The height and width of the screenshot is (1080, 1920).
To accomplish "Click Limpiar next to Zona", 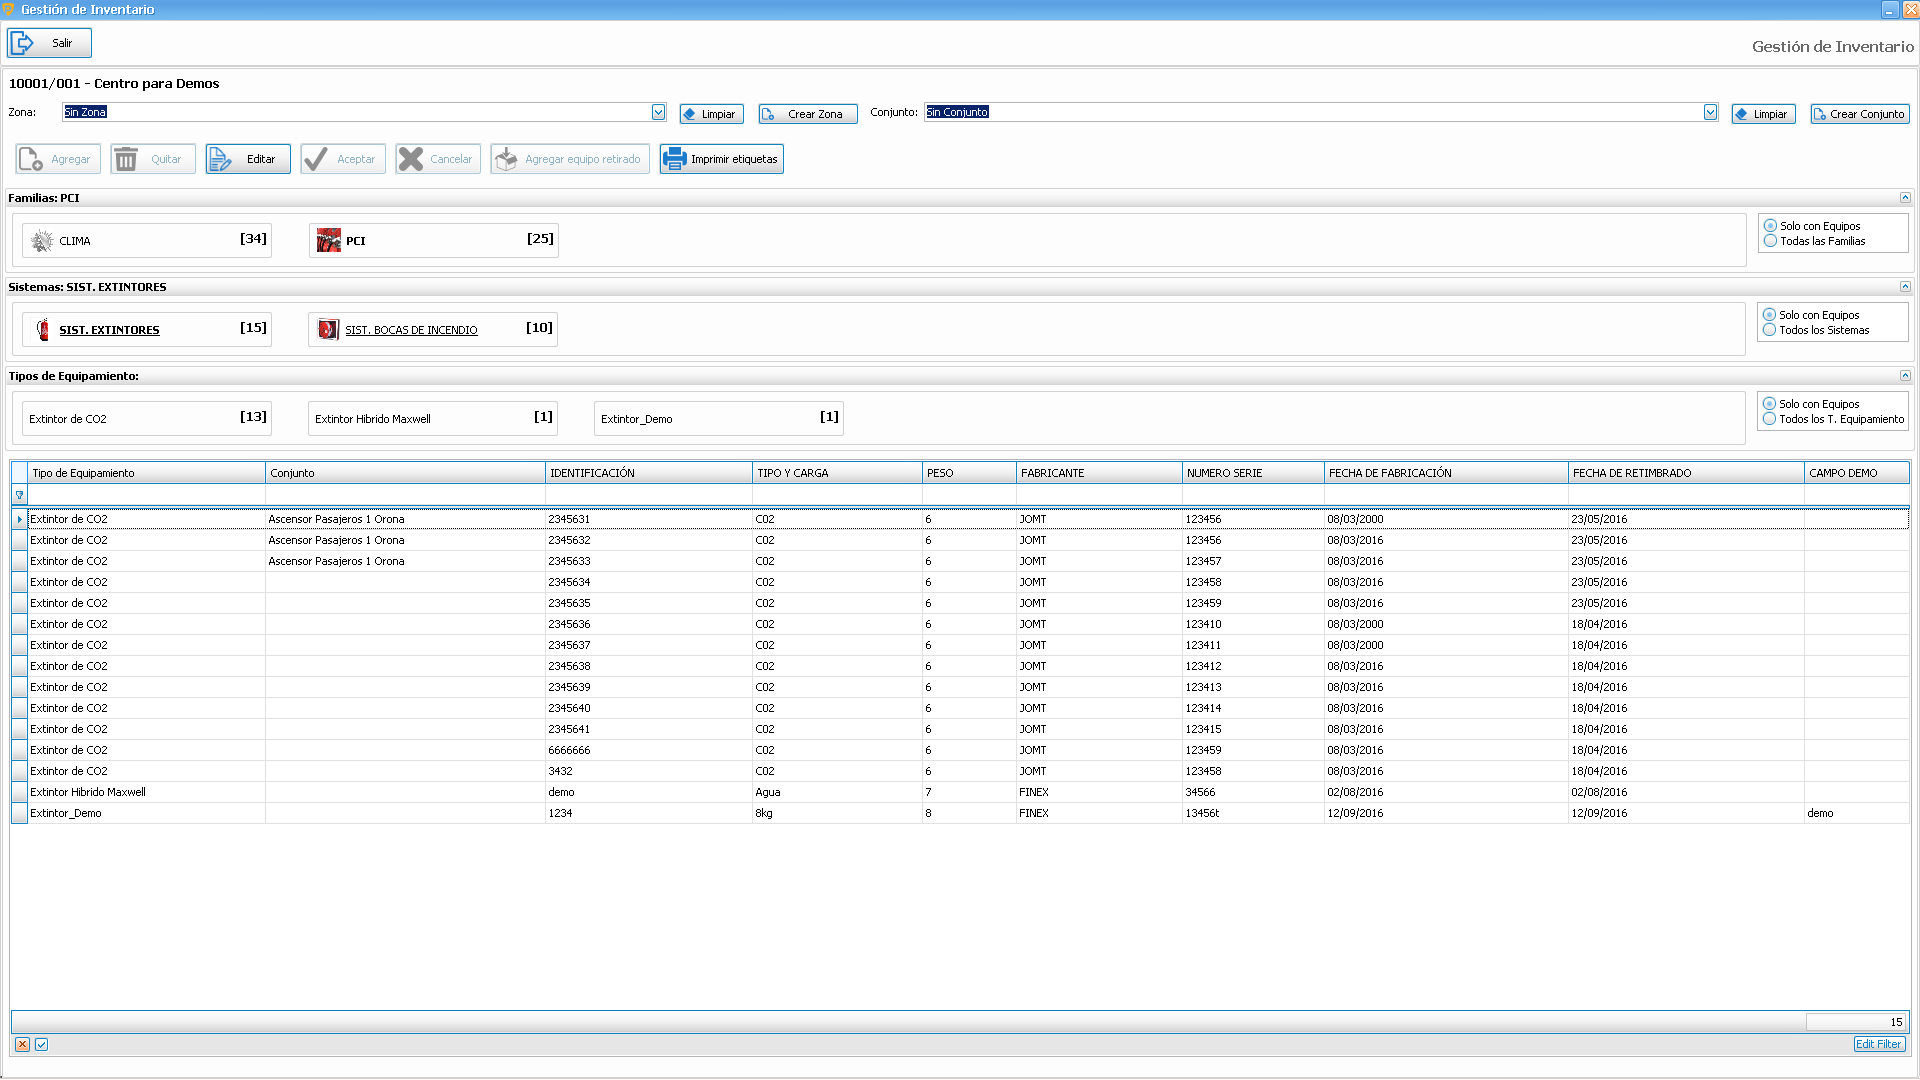I will [x=711, y=114].
